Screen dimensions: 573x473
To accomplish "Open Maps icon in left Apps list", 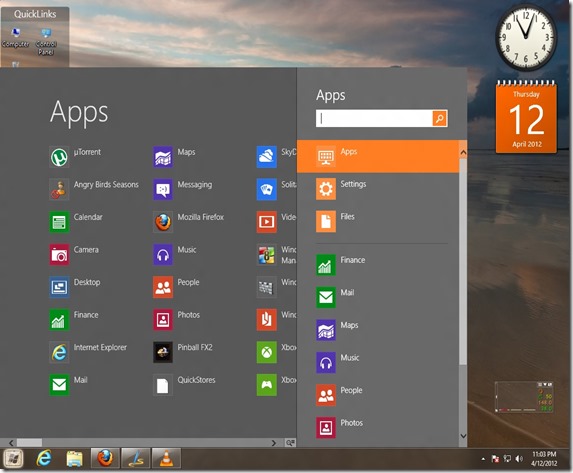I will (x=163, y=157).
